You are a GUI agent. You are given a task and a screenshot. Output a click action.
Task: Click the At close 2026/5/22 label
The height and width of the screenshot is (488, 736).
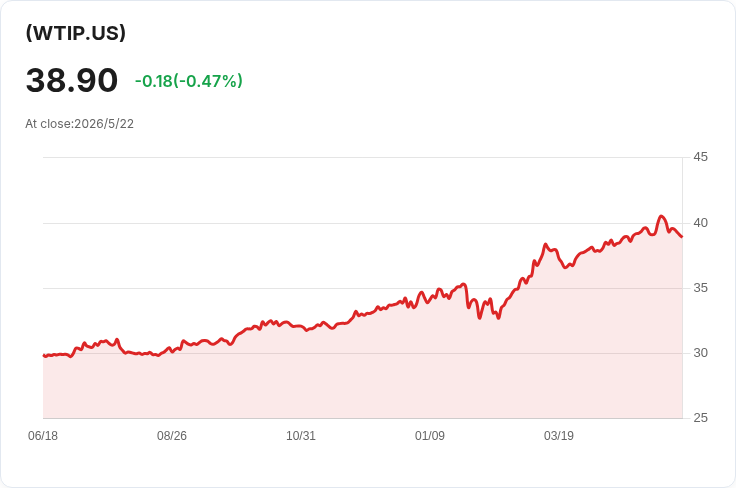coord(79,124)
